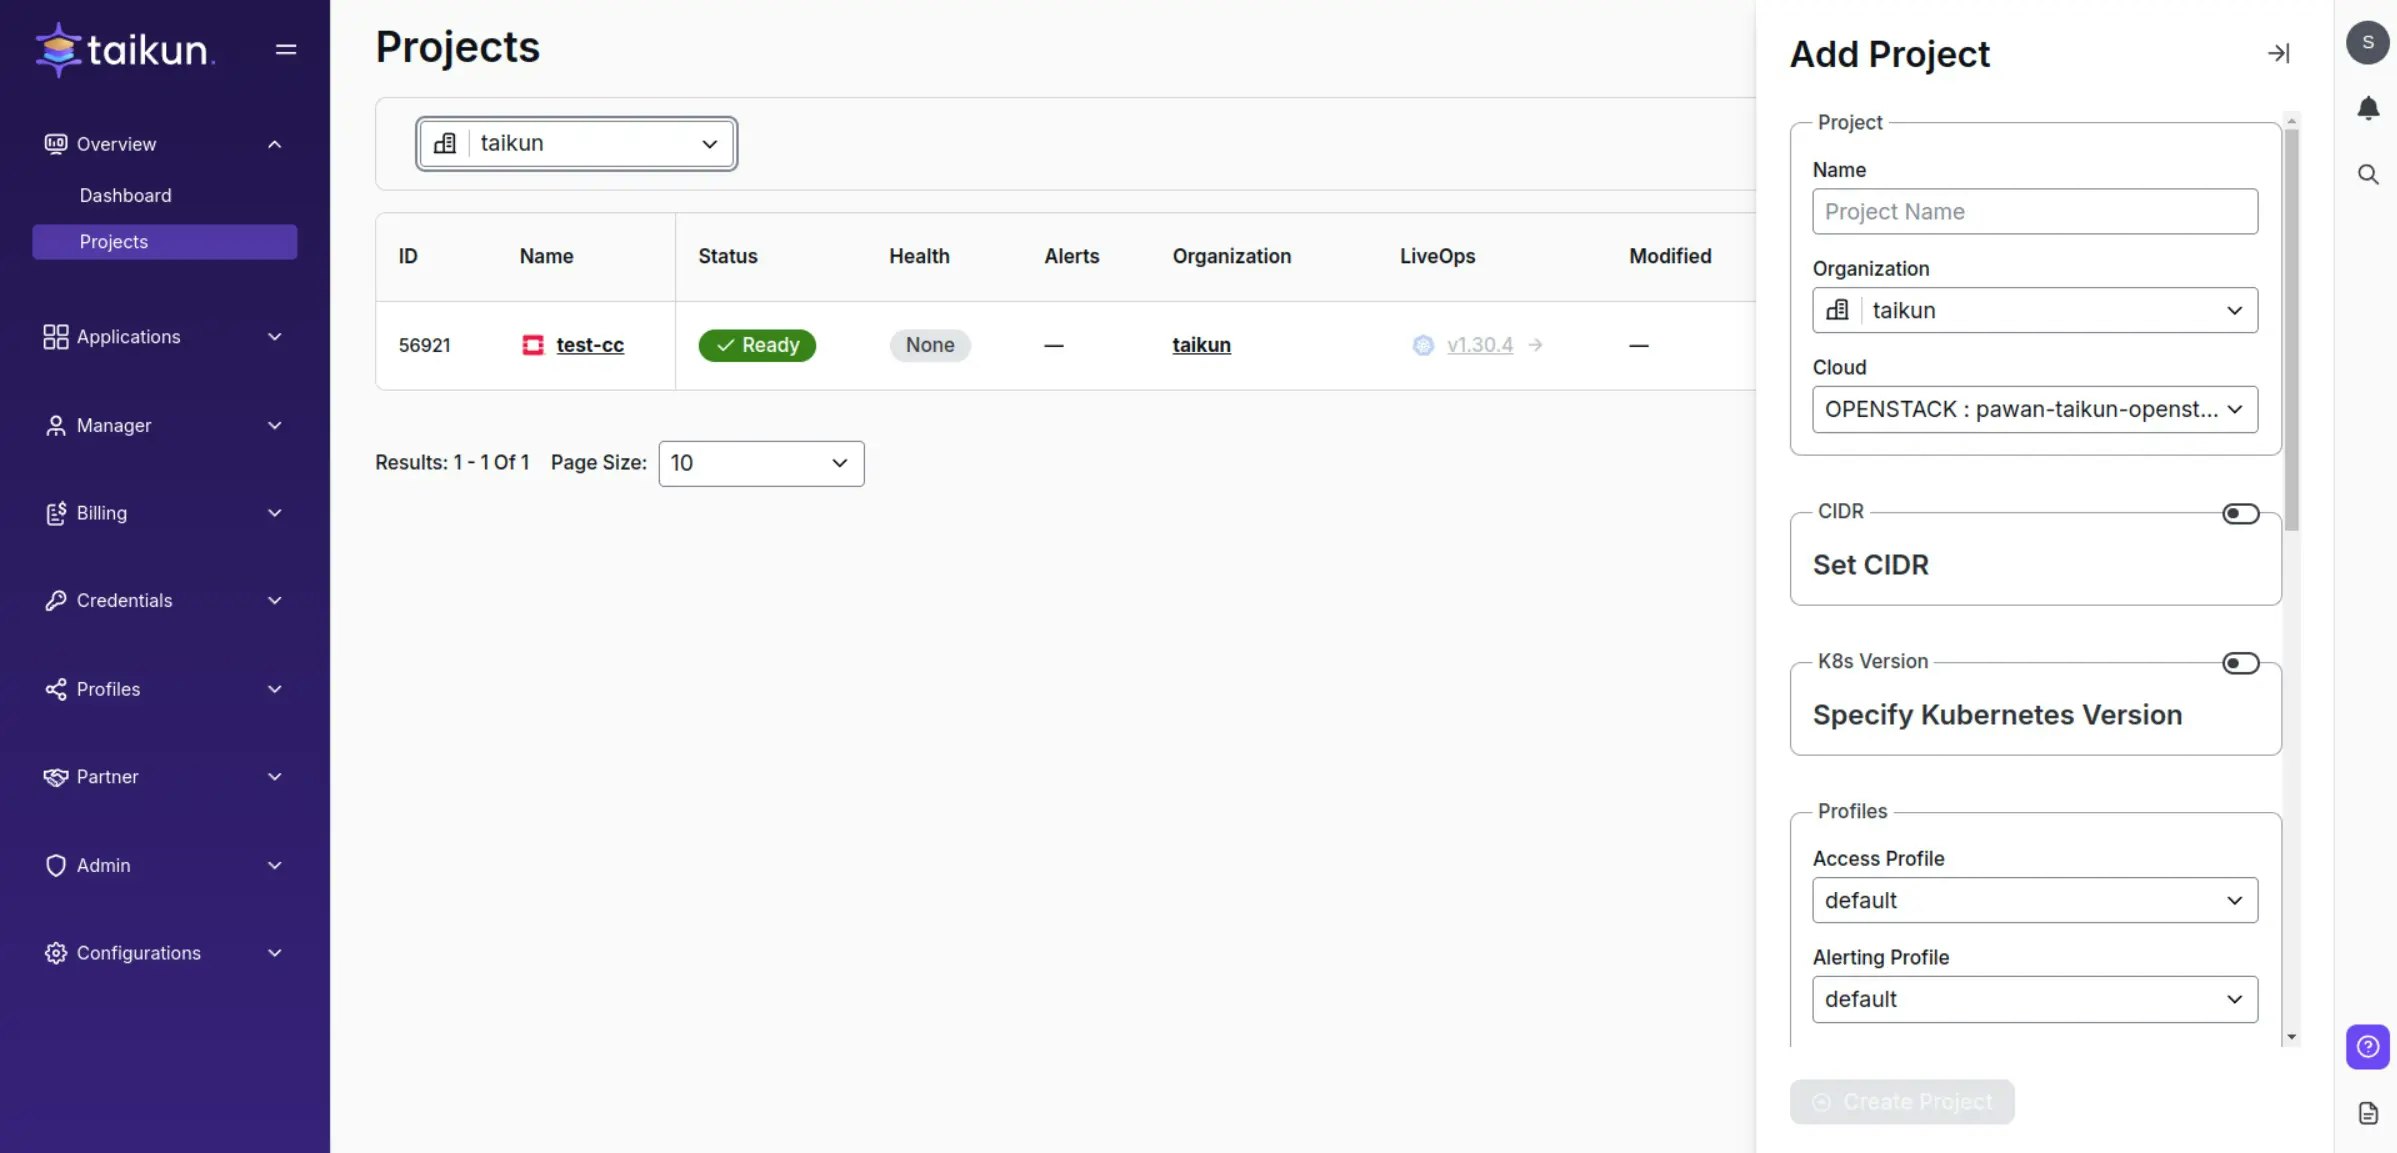Open taikun organization link in table
Image resolution: width=2397 pixels, height=1153 pixels.
coord(1201,345)
